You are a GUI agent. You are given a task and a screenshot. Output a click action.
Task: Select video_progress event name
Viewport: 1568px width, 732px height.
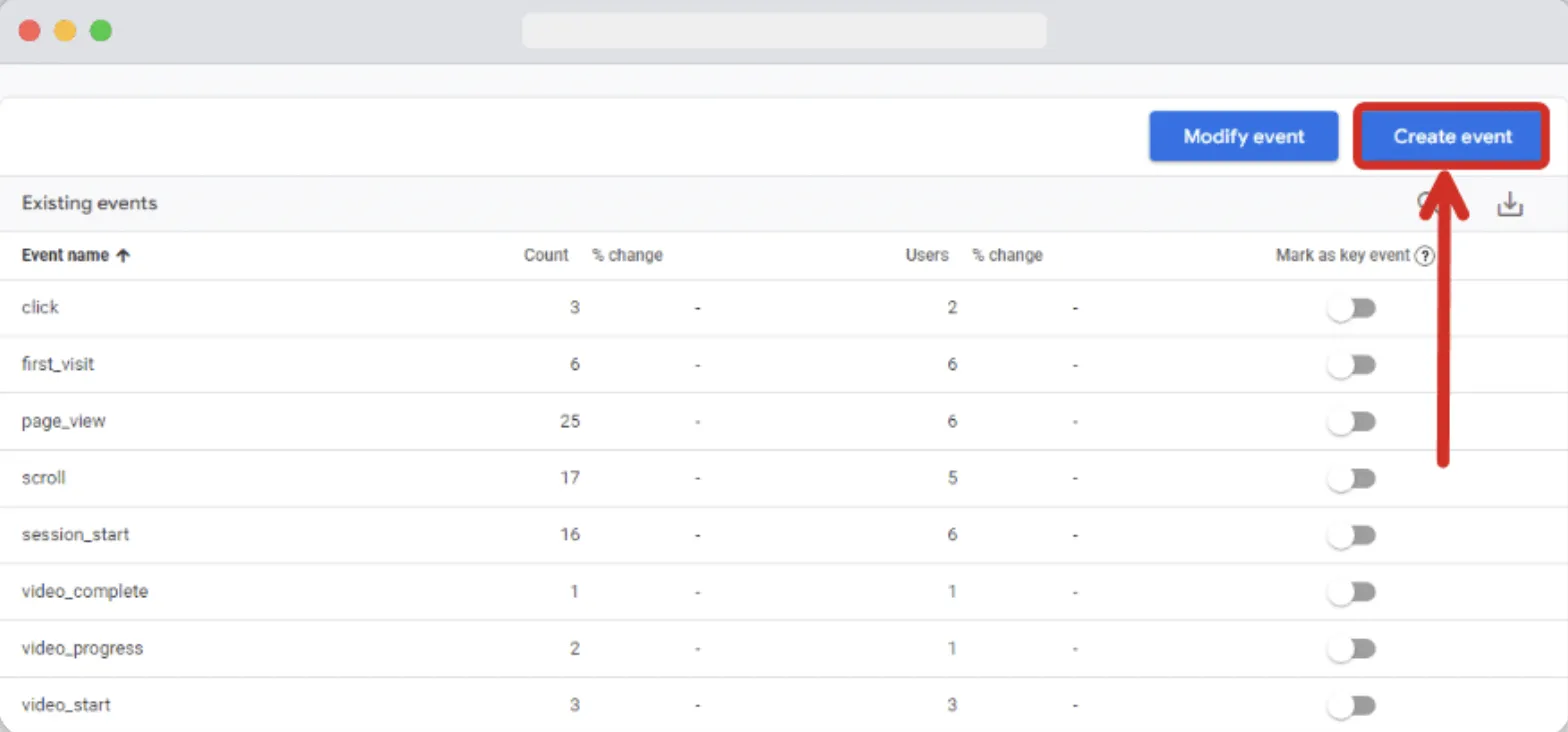point(83,648)
